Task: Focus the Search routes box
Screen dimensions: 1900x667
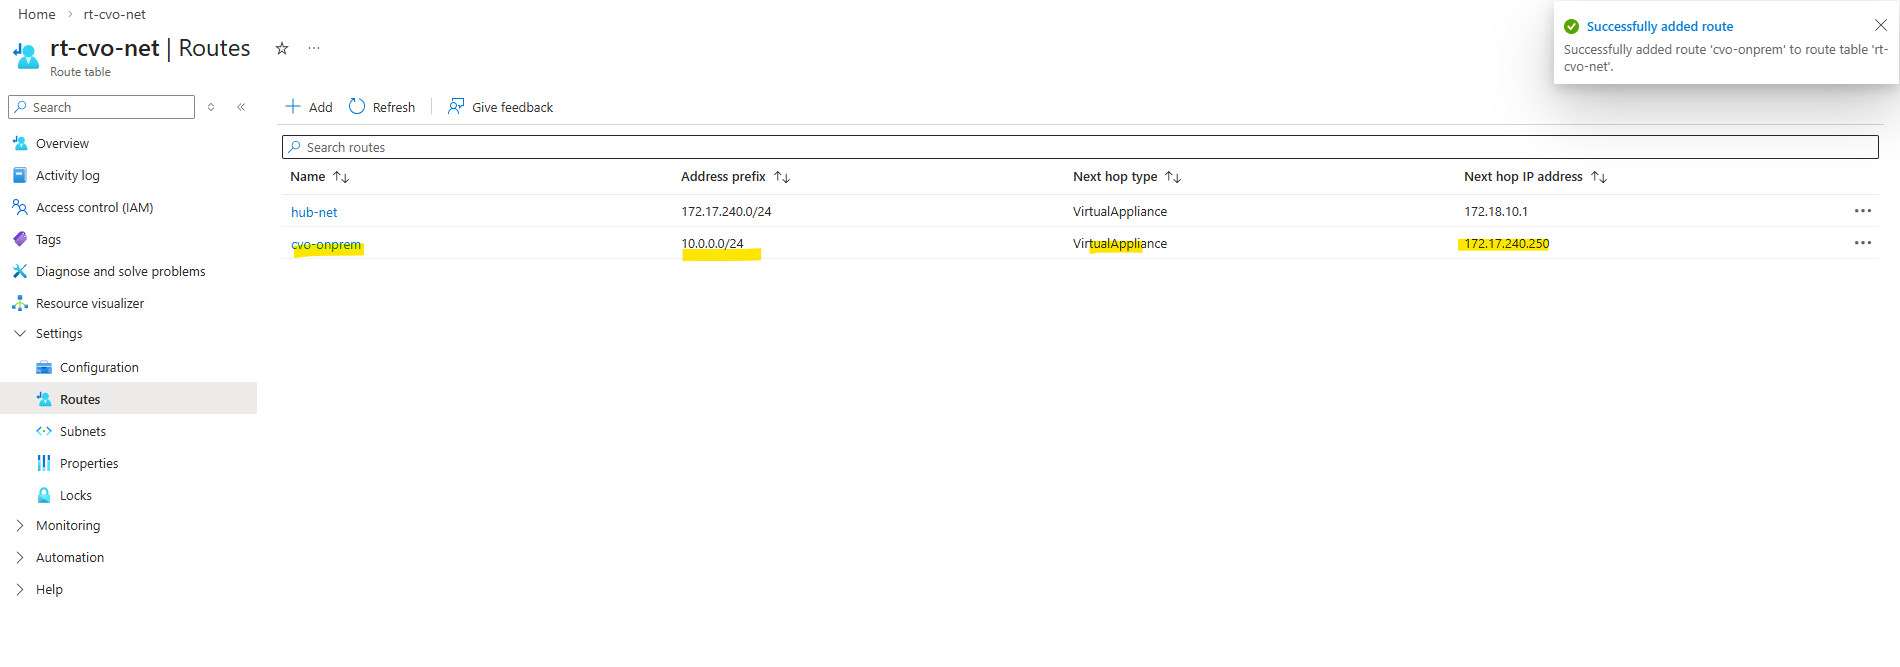Action: pos(1080,147)
